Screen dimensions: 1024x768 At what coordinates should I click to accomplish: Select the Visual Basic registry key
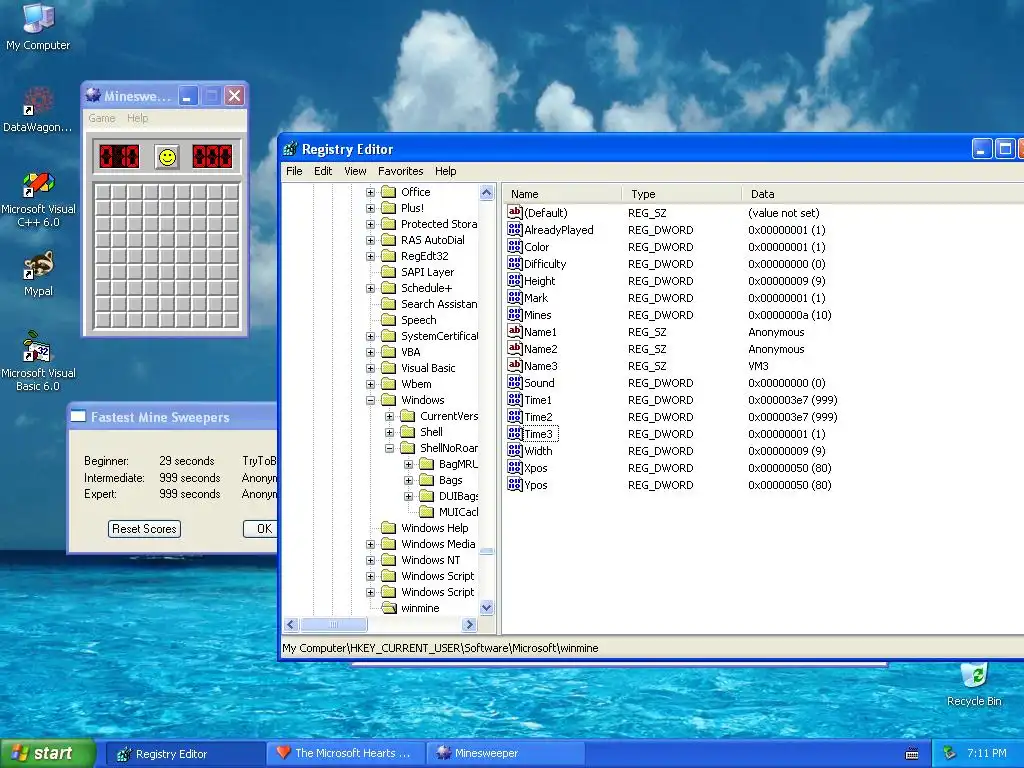(x=428, y=368)
